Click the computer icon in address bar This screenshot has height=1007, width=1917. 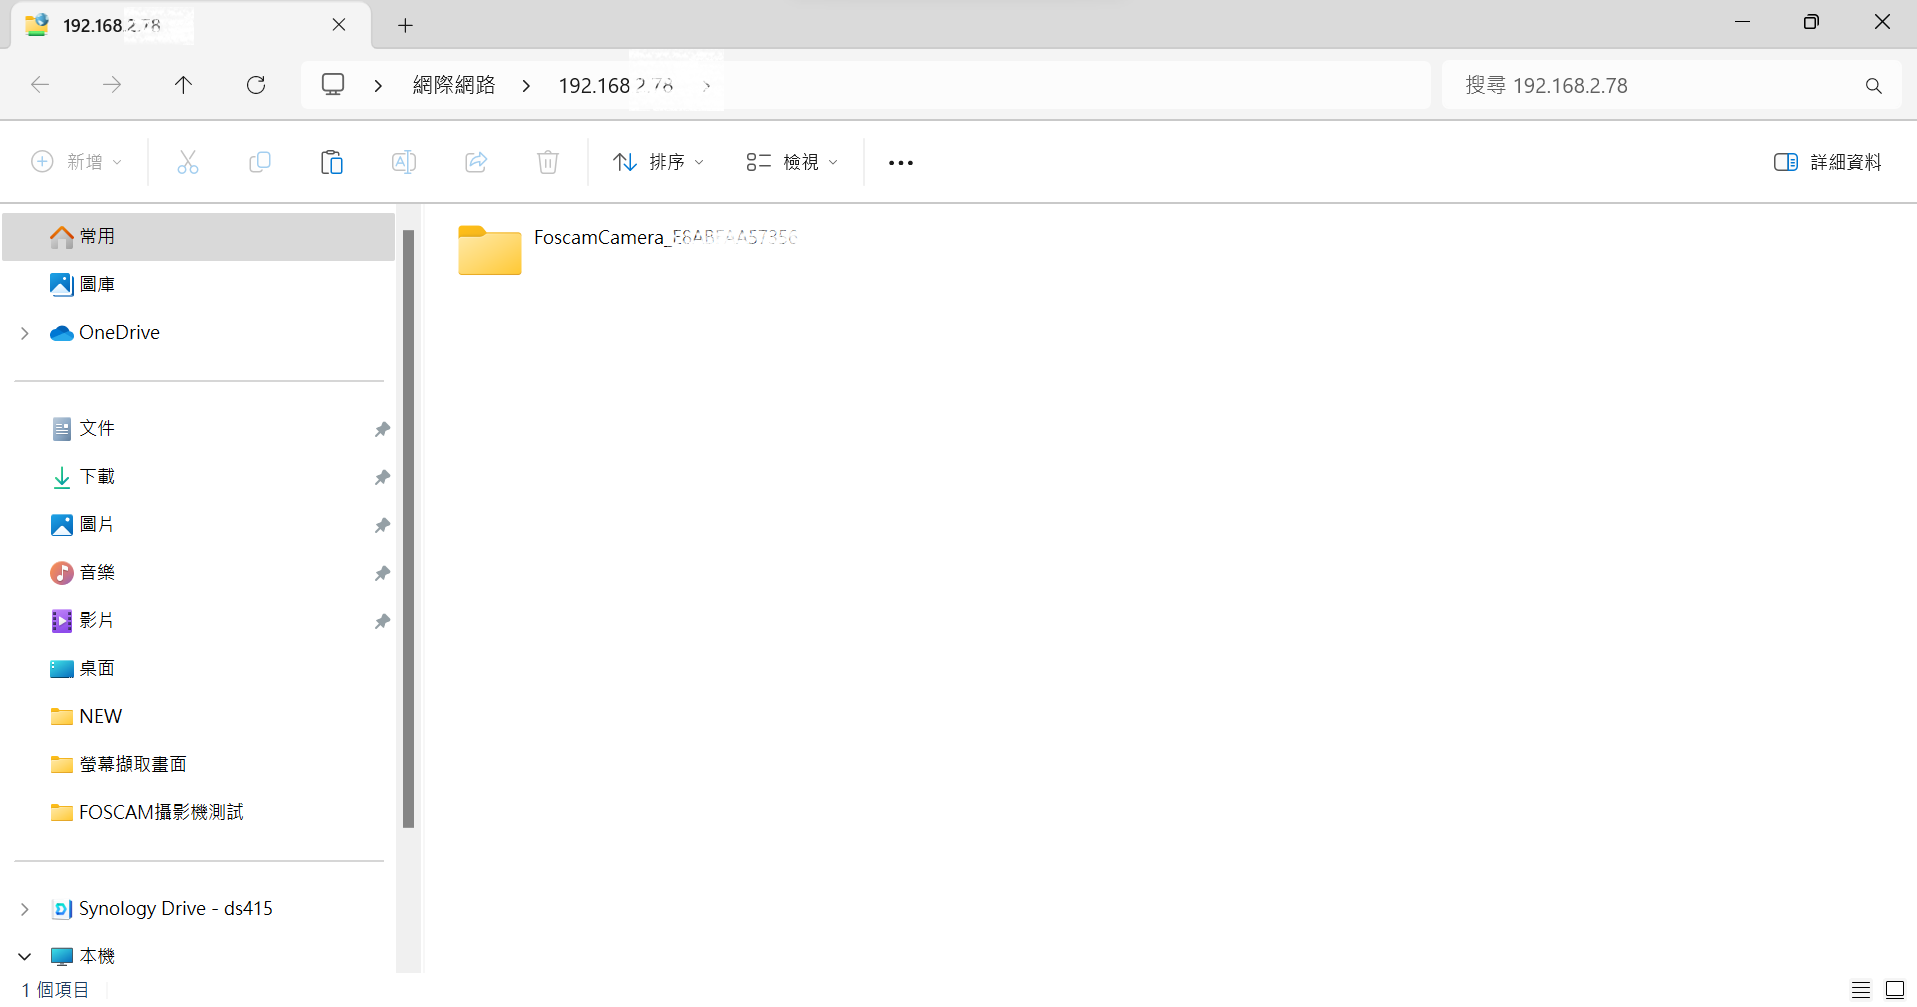[333, 85]
